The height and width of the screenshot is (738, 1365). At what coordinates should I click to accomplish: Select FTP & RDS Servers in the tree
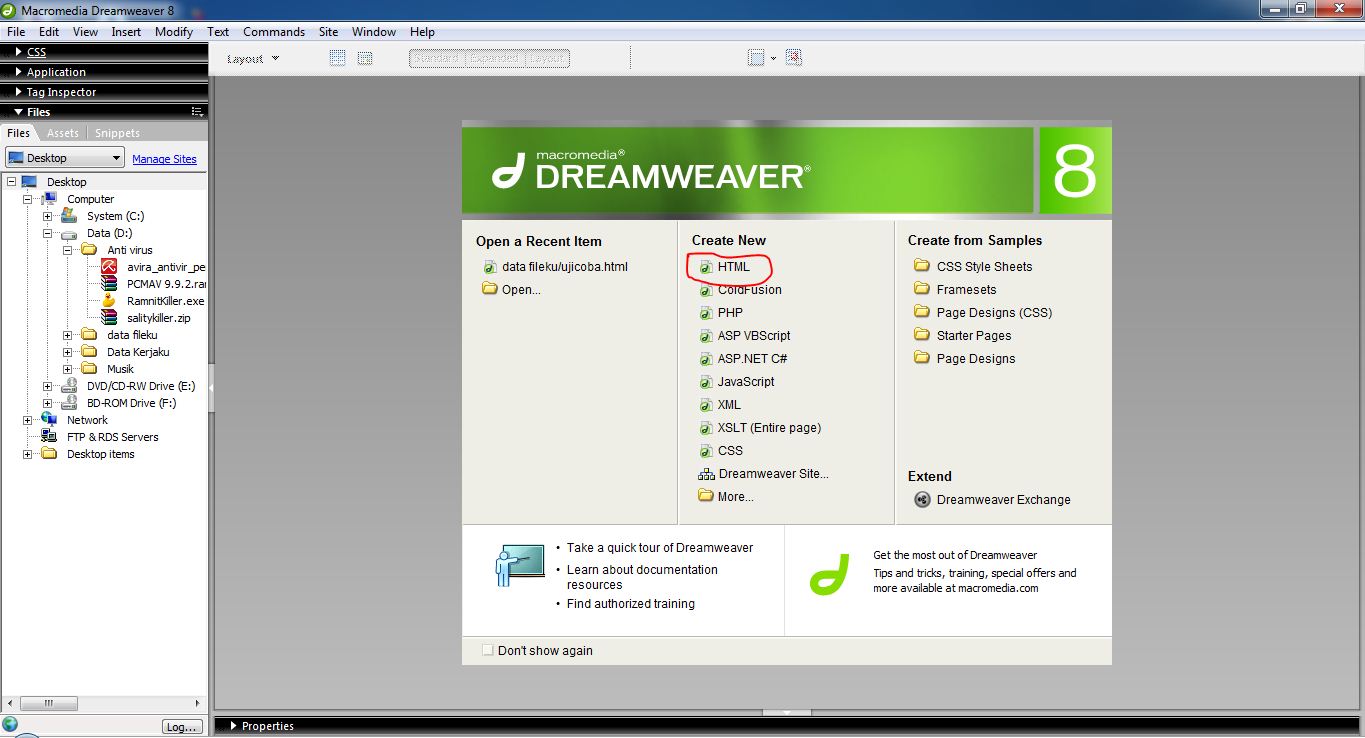[x=100, y=437]
